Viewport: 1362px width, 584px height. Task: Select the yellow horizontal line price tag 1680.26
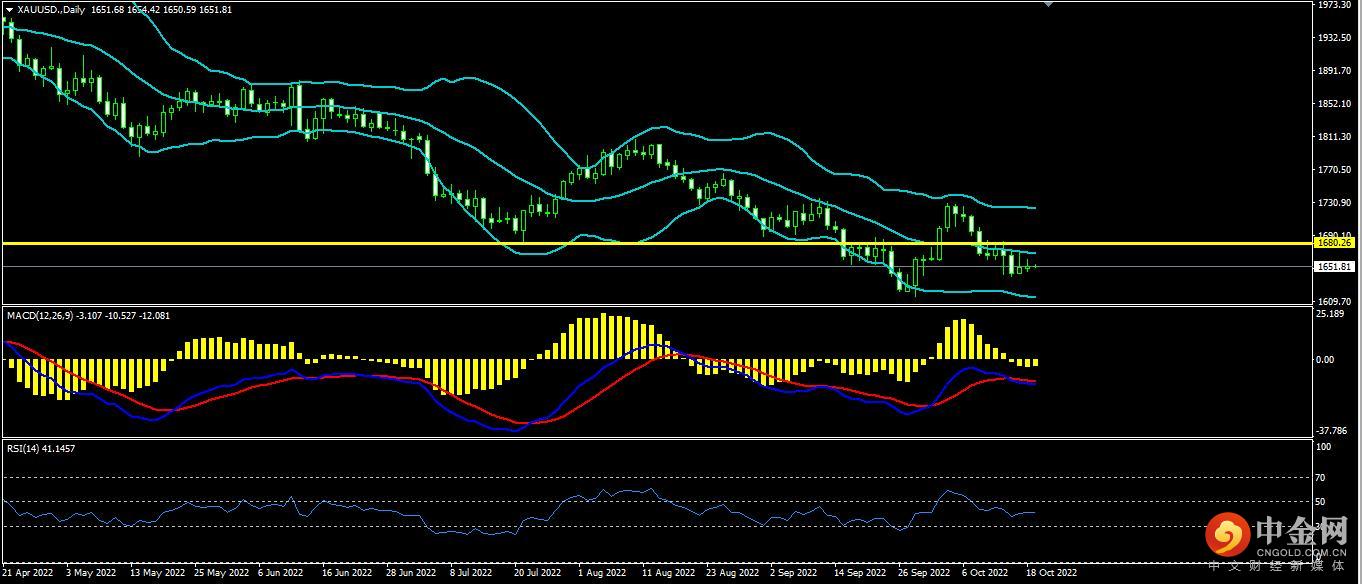(x=1334, y=243)
